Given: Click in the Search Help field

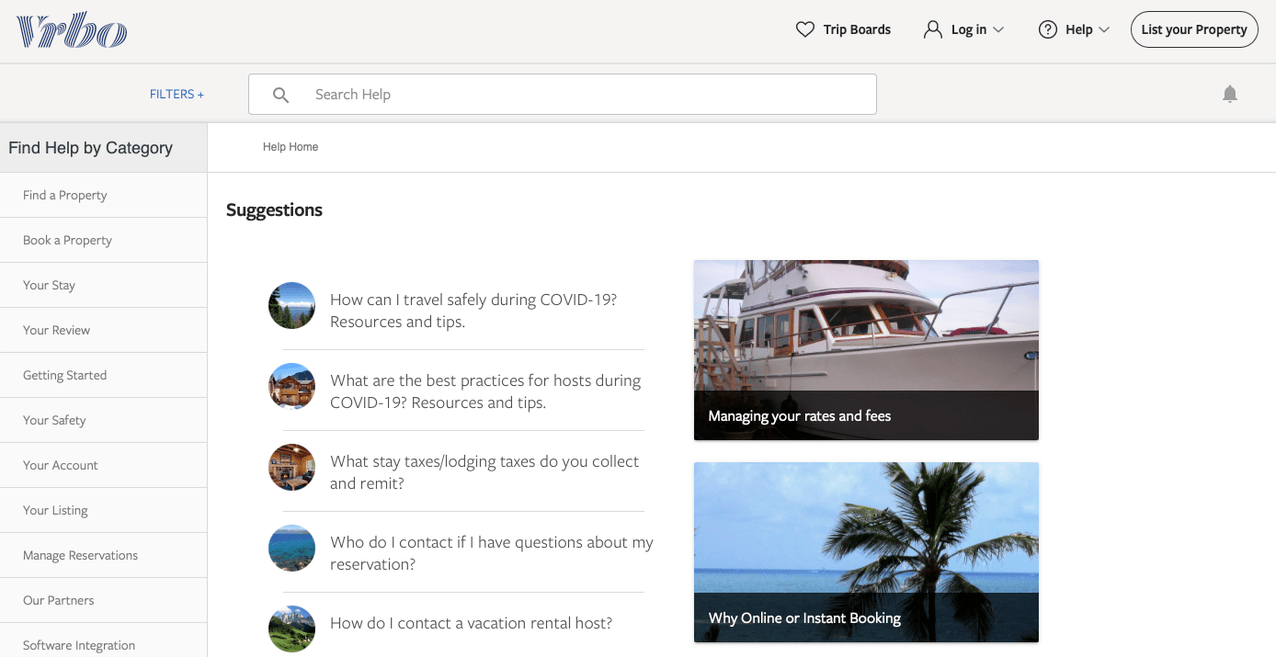Looking at the screenshot, I should pos(562,94).
